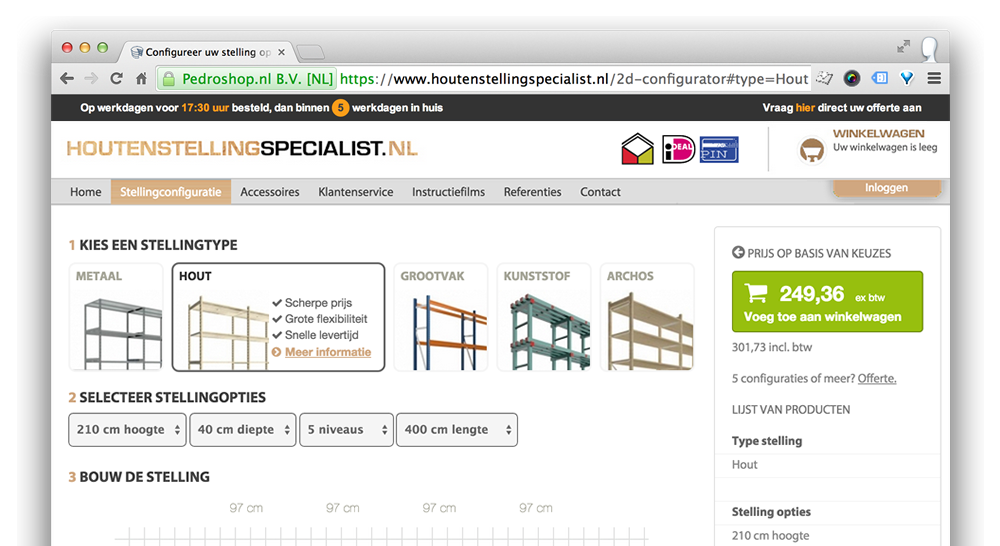Select the Hout shelving type card
1000x546 pixels.
click(278, 317)
